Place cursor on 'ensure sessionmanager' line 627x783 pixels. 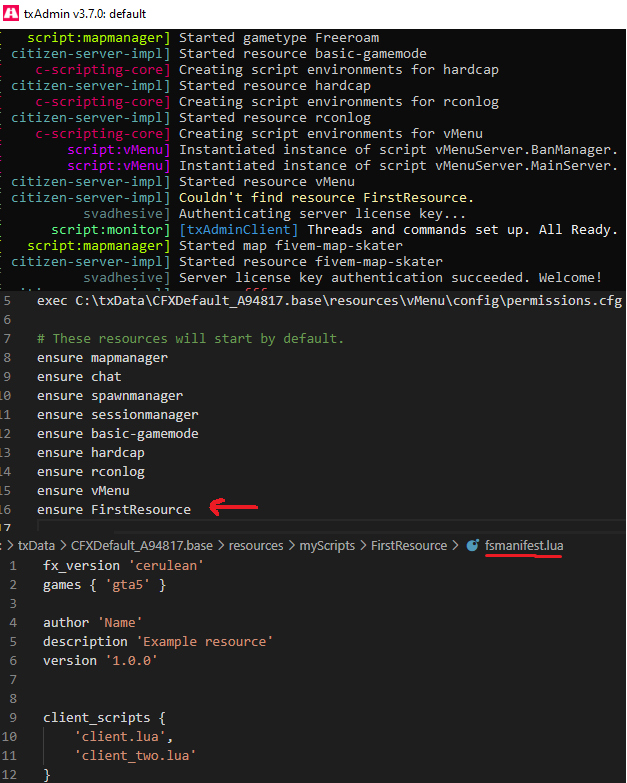coord(117,414)
